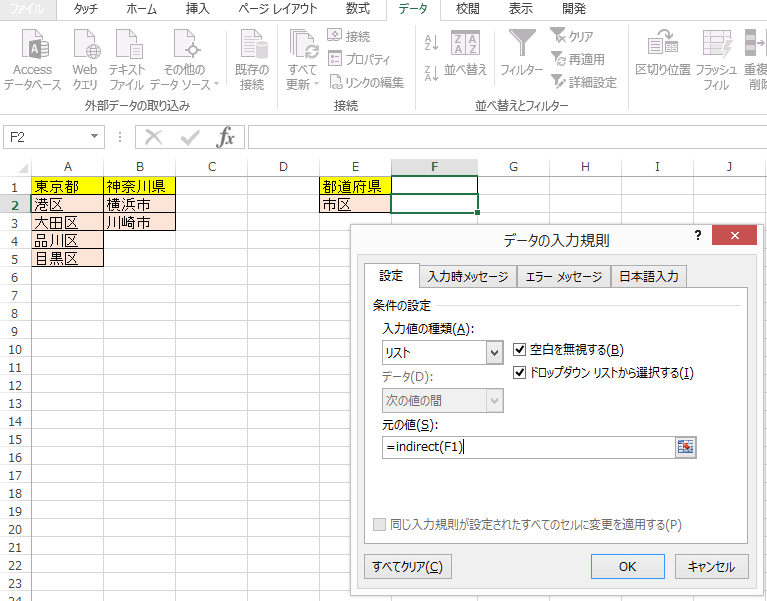Image resolution: width=767 pixels, height=601 pixels.
Task: Click the formula bar confirm checkmark
Action: coord(190,137)
